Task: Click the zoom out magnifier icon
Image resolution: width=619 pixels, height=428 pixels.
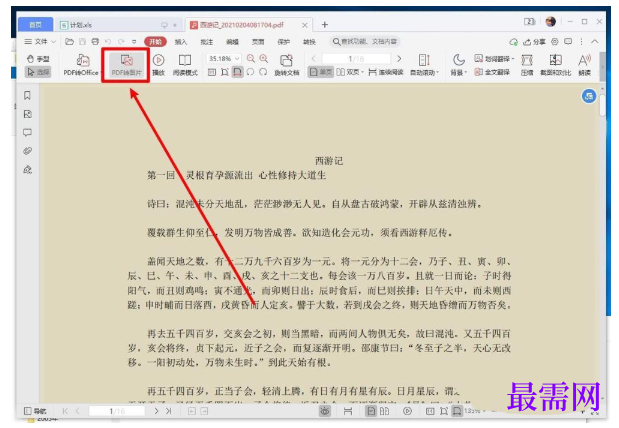Action: (x=251, y=58)
